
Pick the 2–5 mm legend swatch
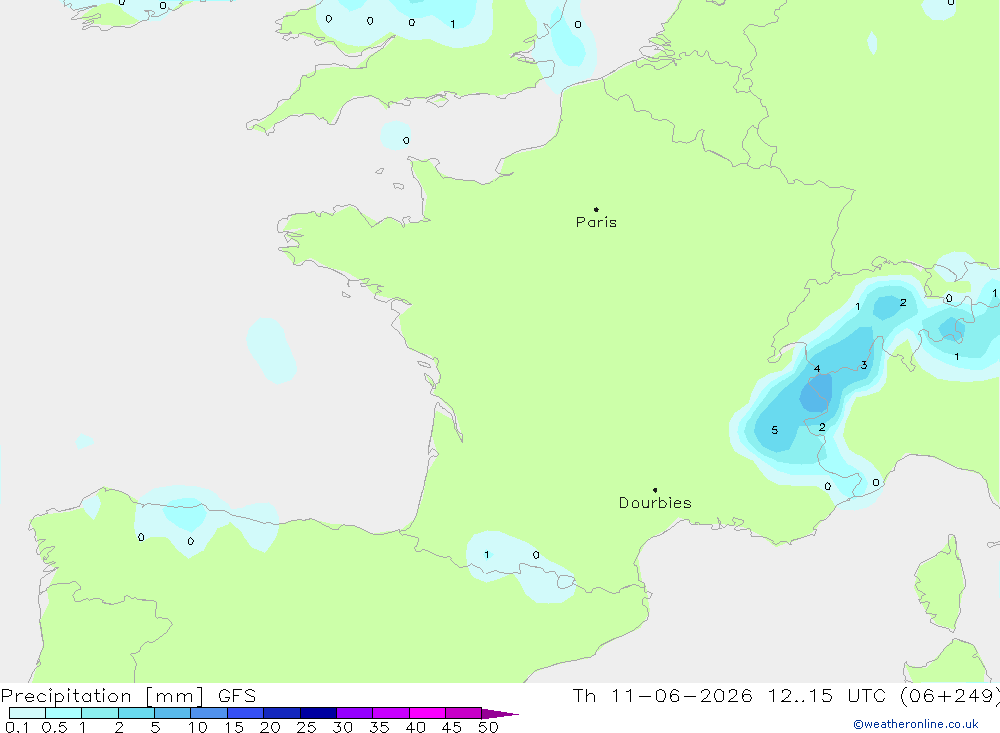[x=136, y=713]
